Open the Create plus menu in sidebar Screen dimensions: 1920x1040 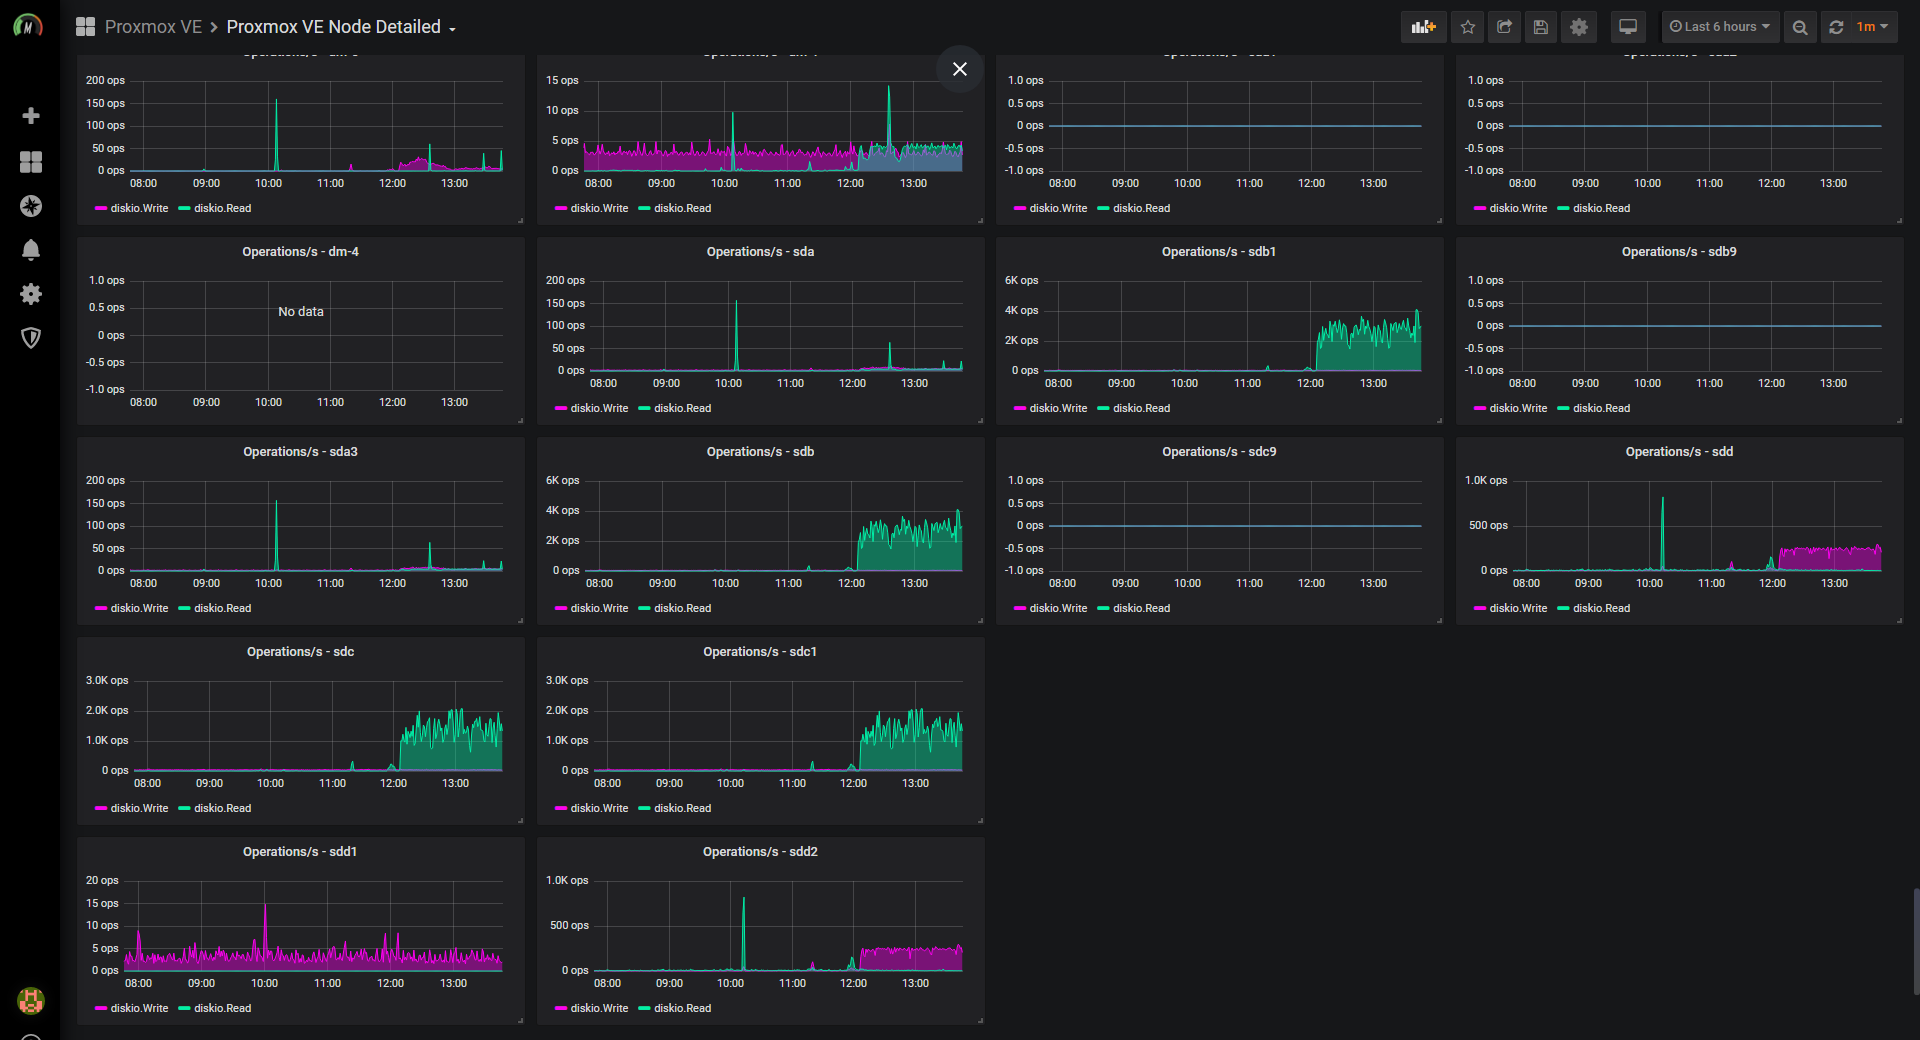click(31, 116)
